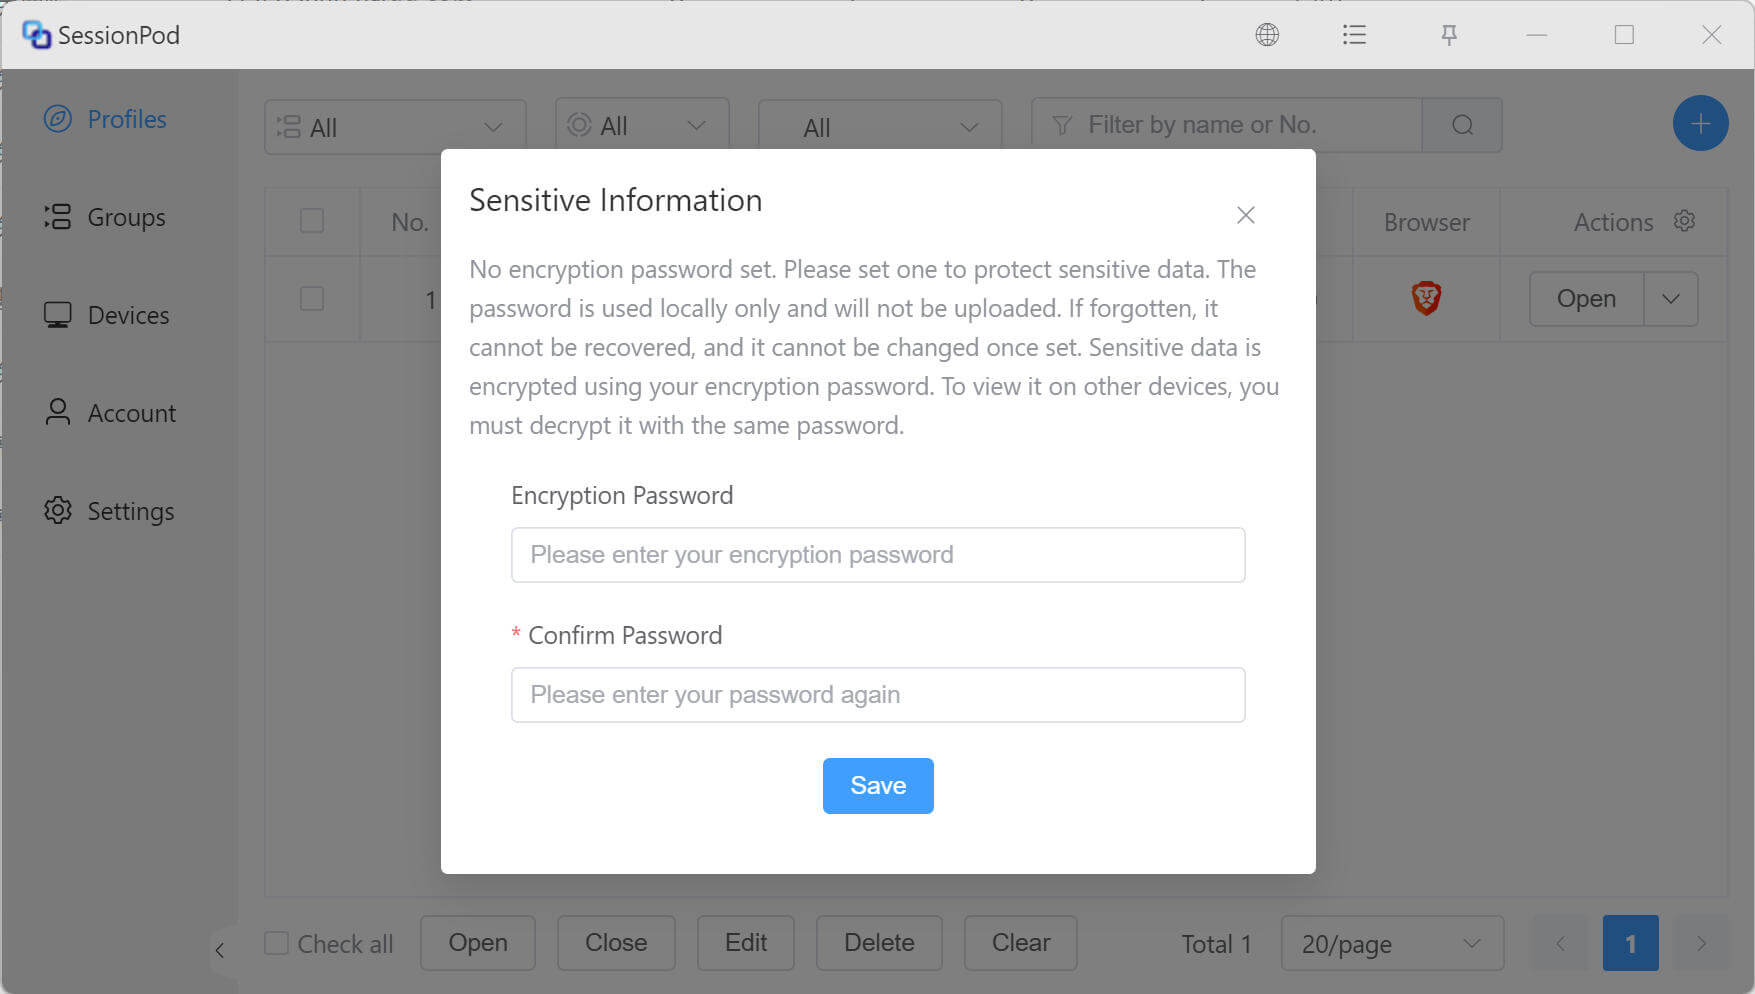Click the Filter by name or No. field

tap(1227, 125)
